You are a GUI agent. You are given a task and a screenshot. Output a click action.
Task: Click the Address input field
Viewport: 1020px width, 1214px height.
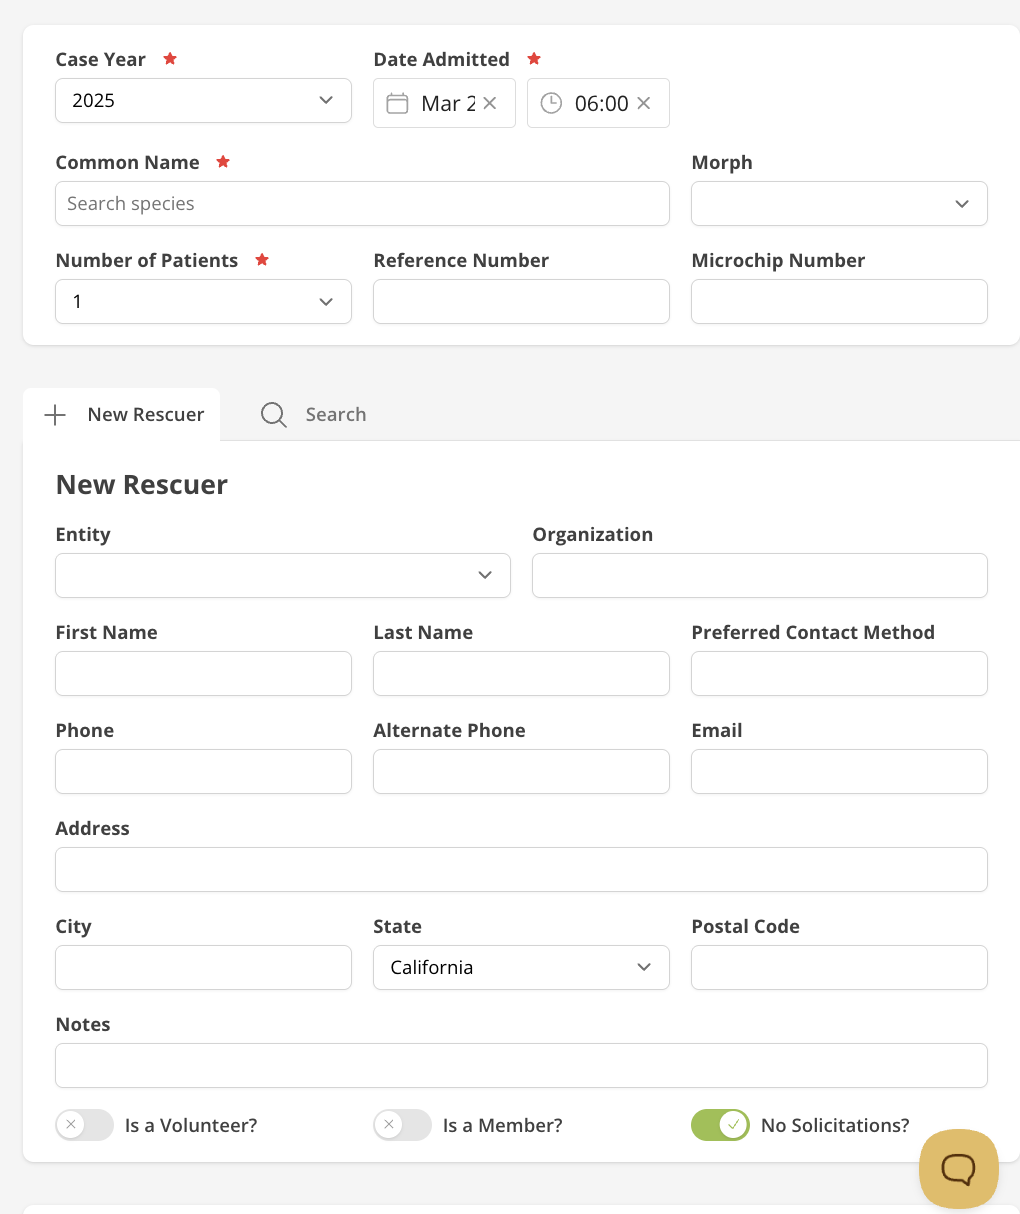tap(521, 869)
